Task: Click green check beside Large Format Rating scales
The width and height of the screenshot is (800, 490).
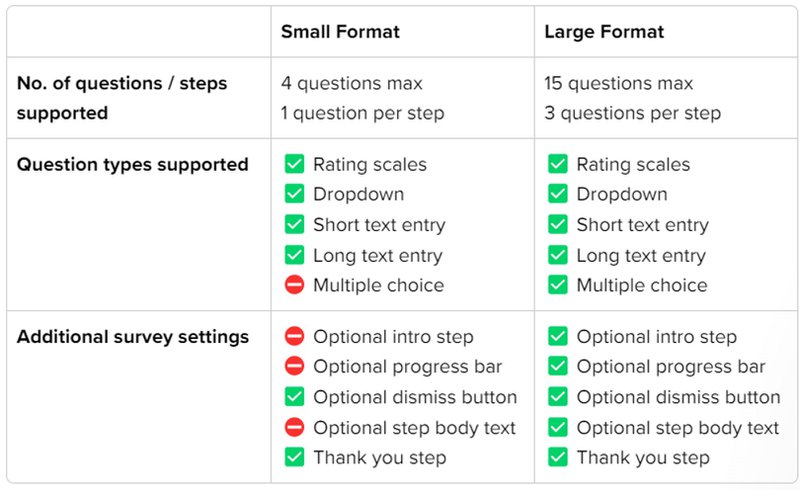Action: 558,164
